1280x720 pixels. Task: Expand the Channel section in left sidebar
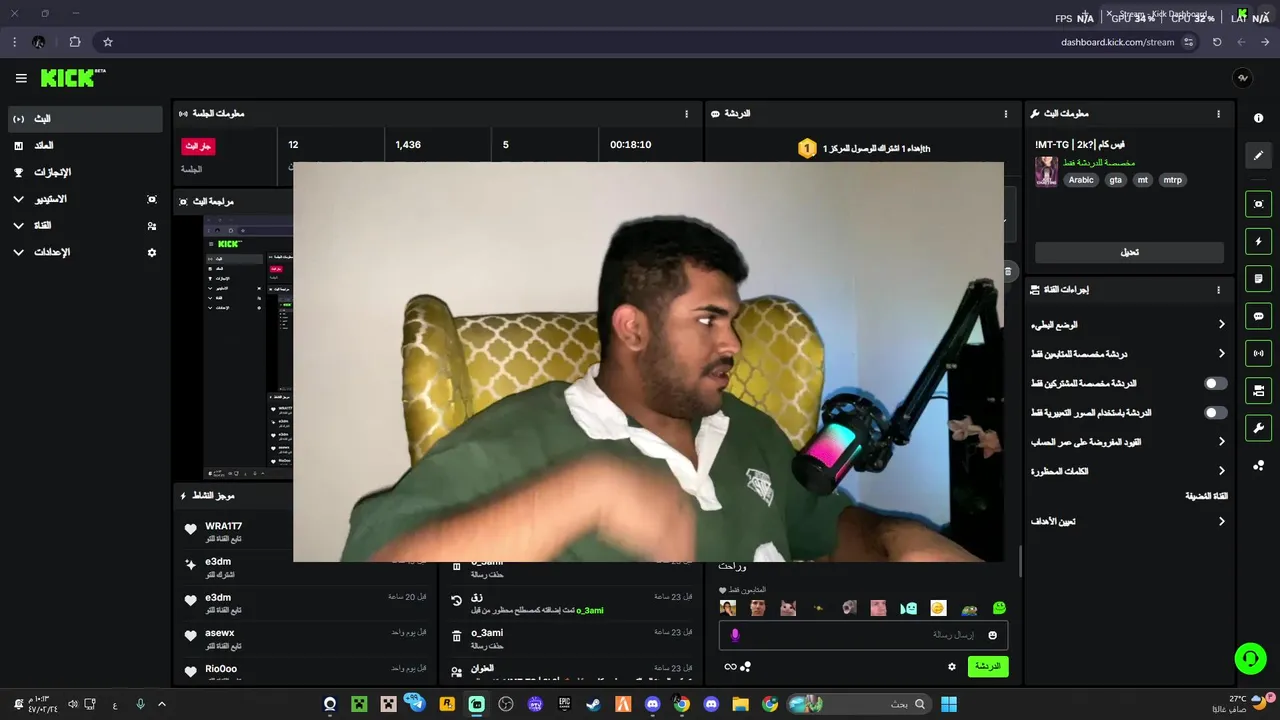pyautogui.click(x=18, y=226)
